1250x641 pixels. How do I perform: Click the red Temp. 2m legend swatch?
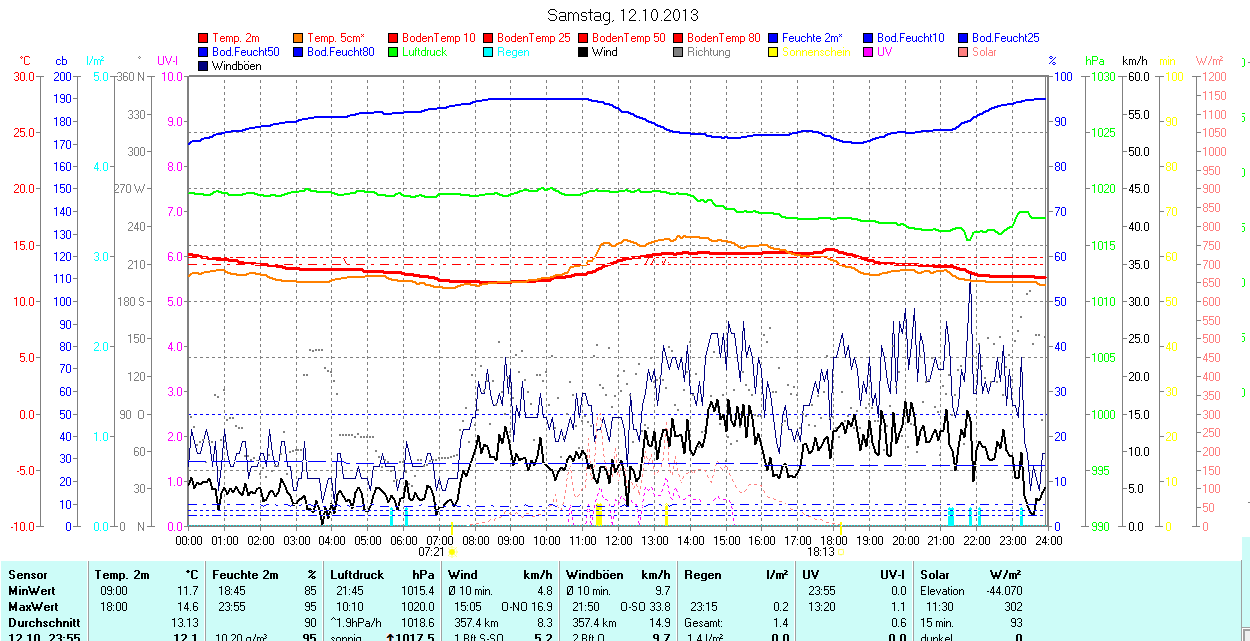[205, 38]
